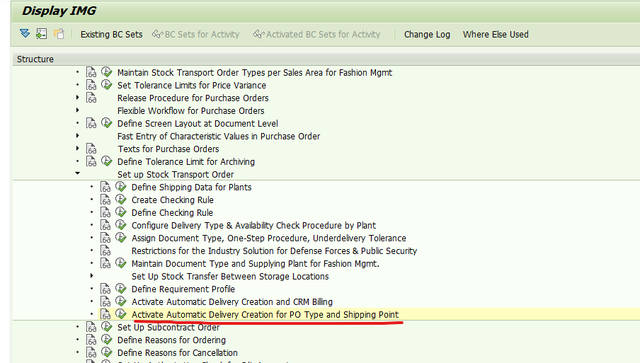This screenshot has height=363, width=640.
Task: Execute activity Create Checking Rule
Action: 121,199
